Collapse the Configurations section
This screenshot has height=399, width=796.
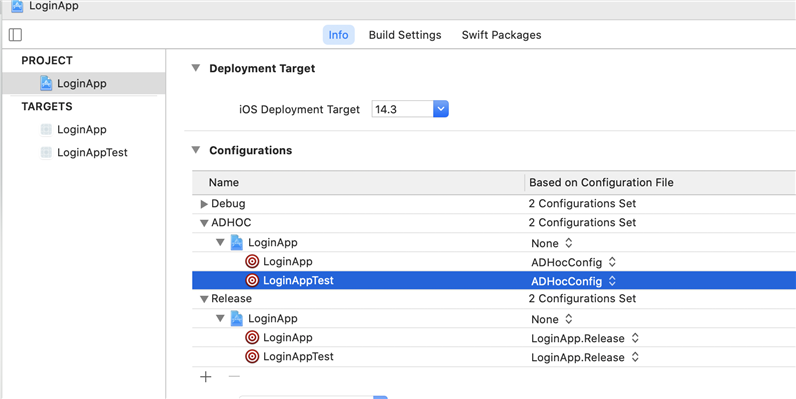pos(196,150)
